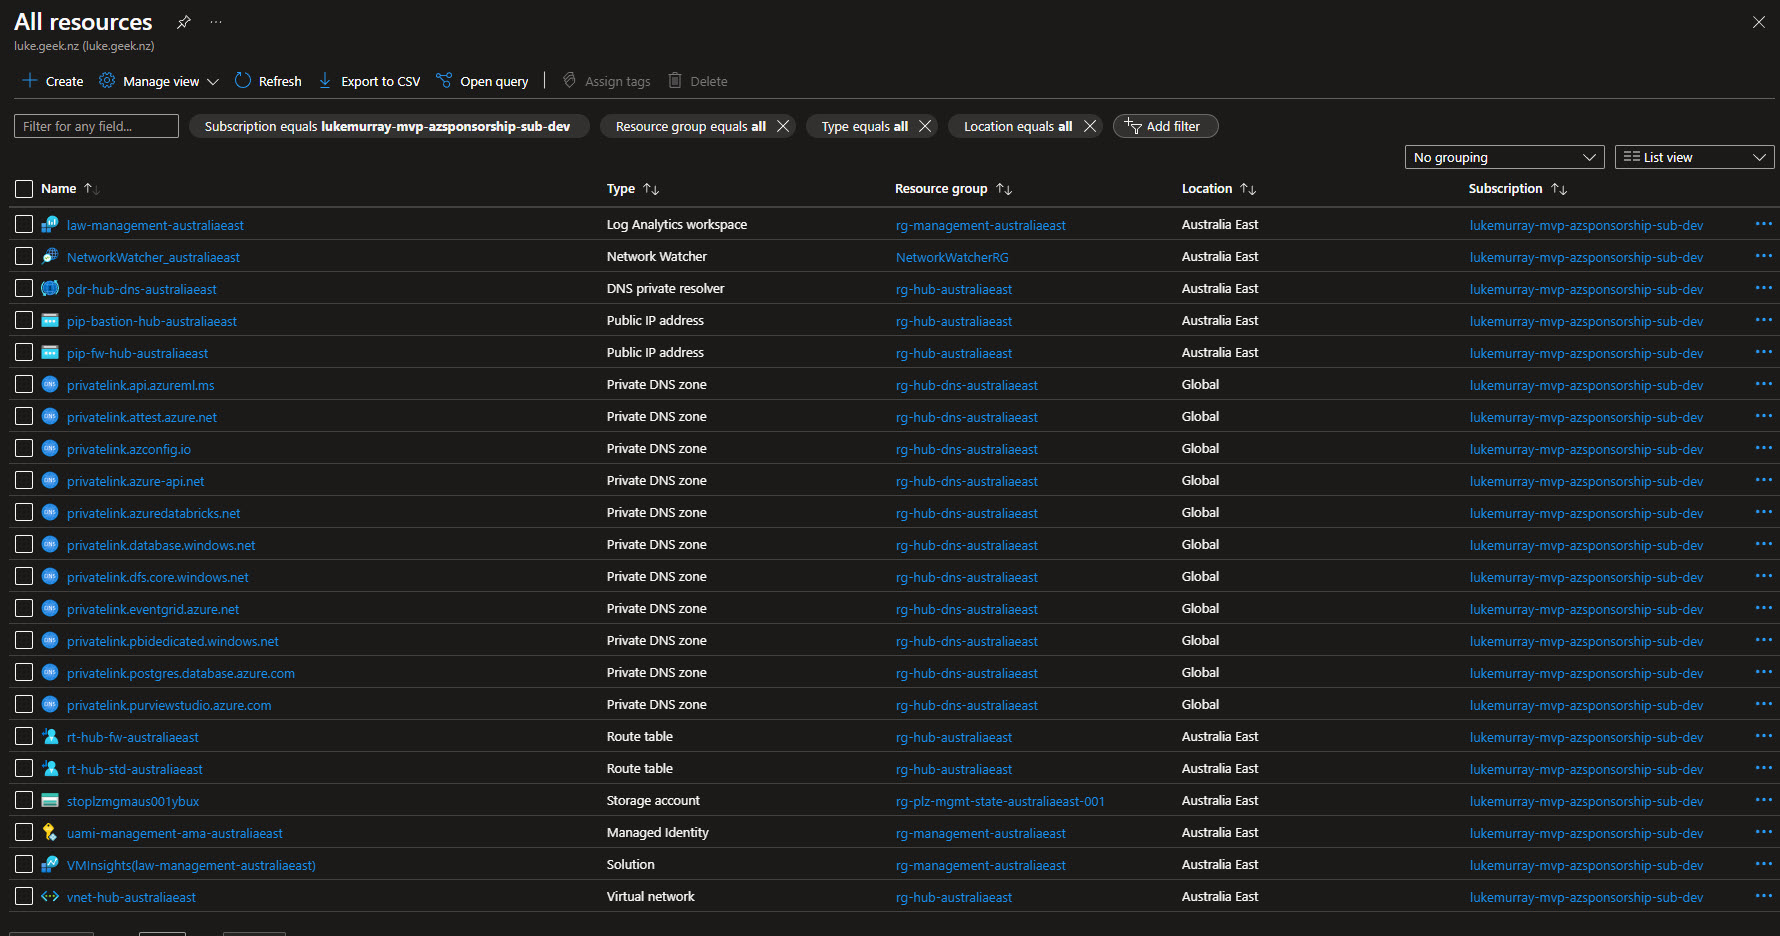
Task: Open the No grouping dropdown
Action: tap(1504, 157)
